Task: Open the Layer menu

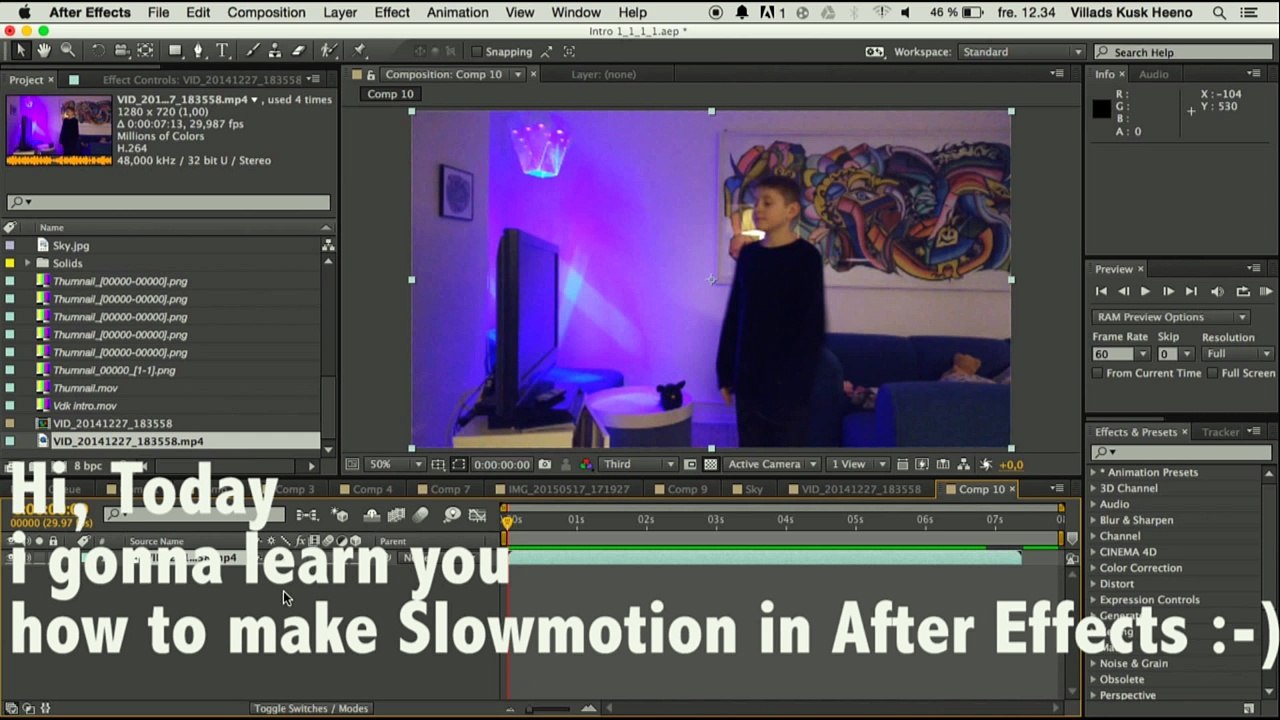Action: coord(340,12)
